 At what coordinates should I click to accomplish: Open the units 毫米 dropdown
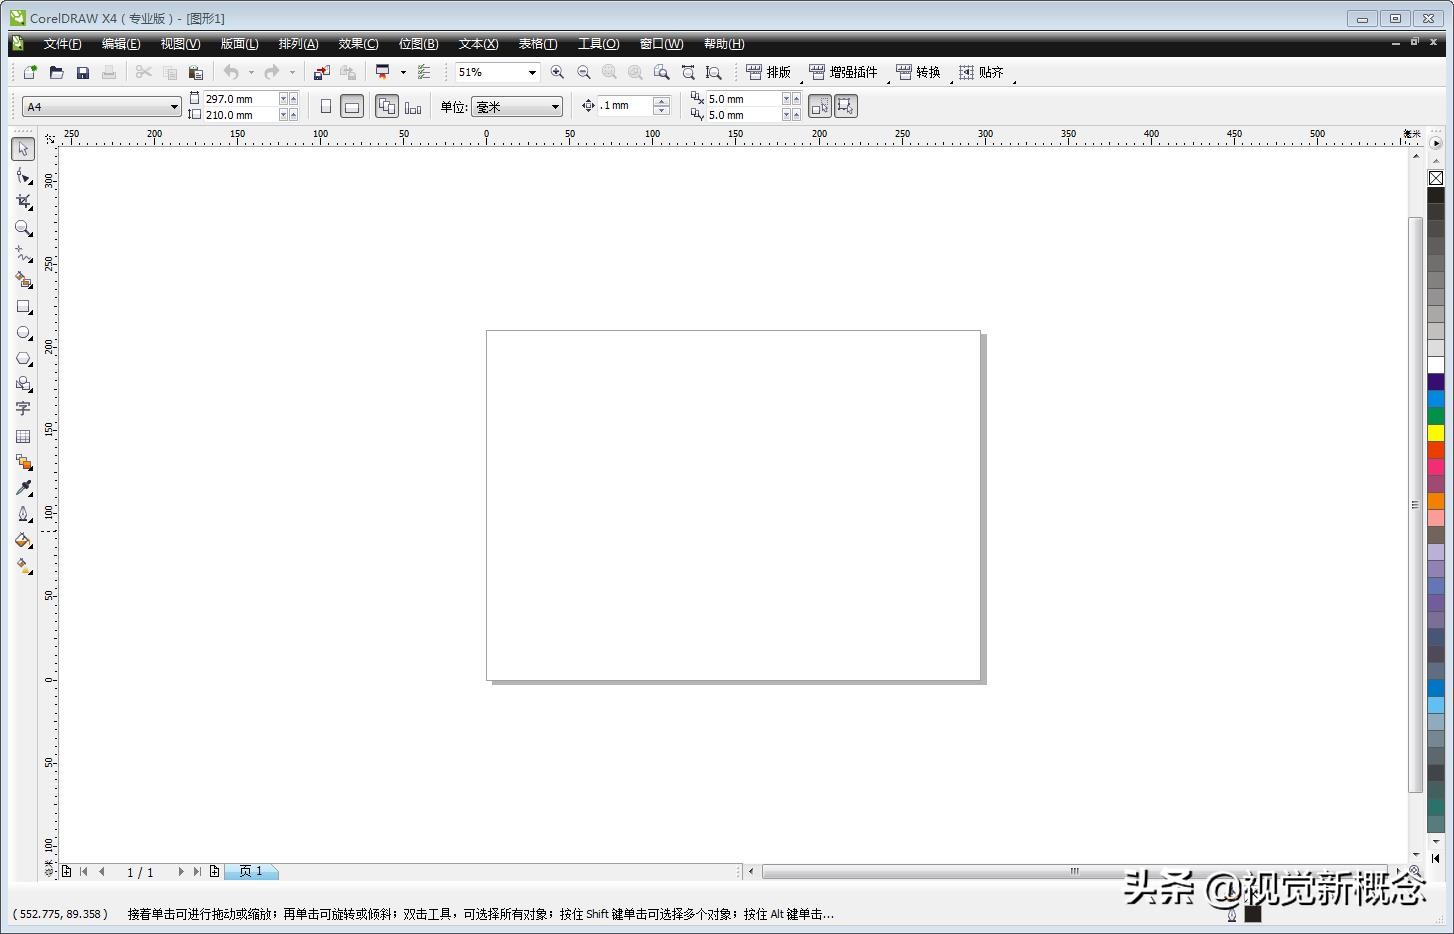555,107
